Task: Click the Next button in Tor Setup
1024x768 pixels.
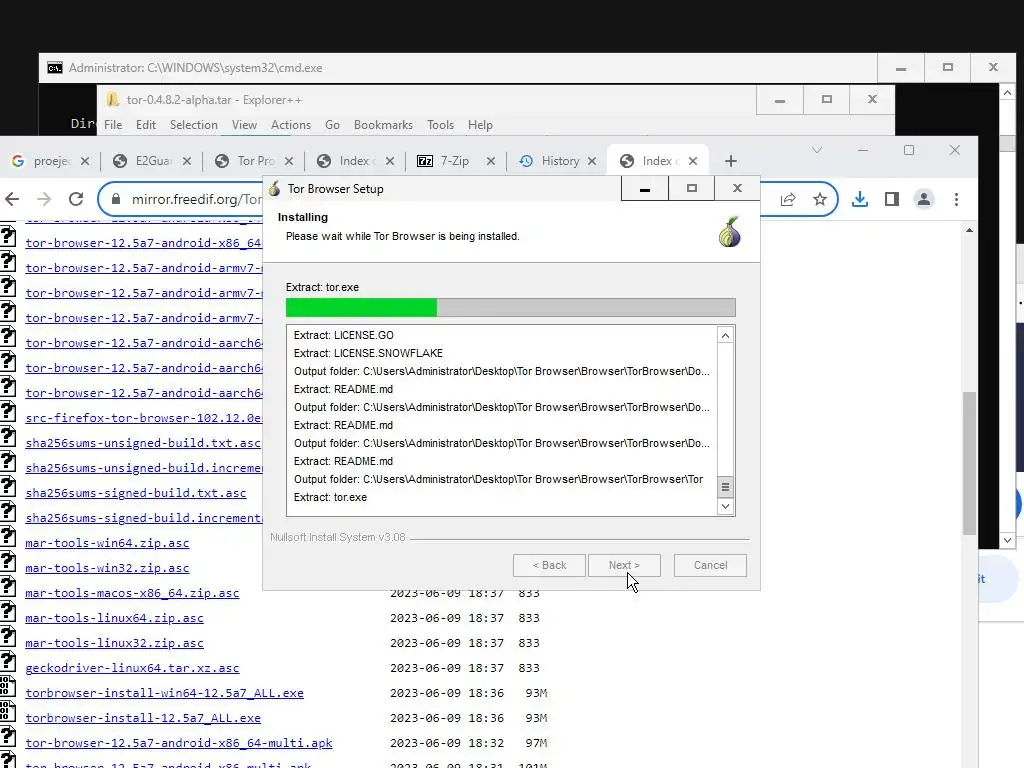Action: click(x=624, y=565)
